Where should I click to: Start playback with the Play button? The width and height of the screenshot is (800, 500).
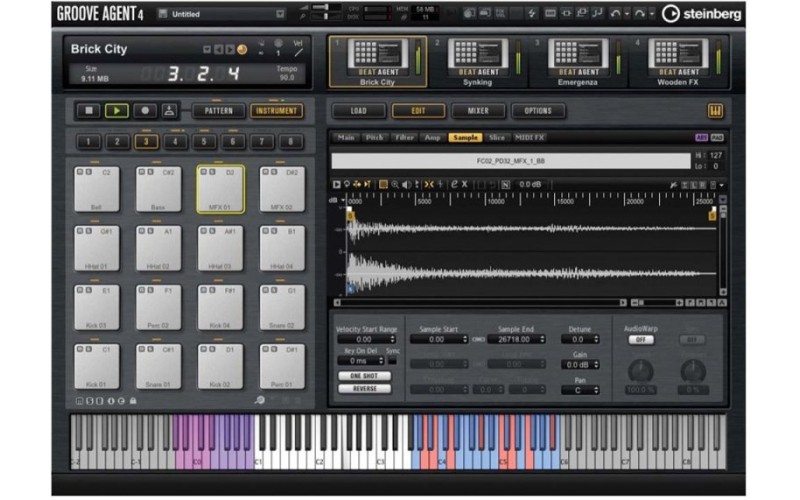tap(116, 111)
